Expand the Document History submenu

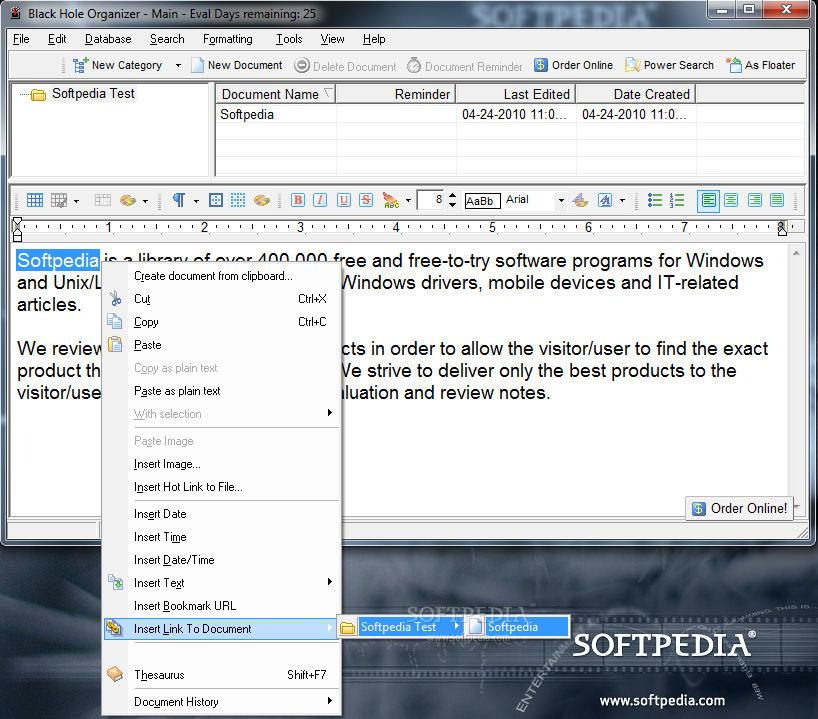pos(222,702)
